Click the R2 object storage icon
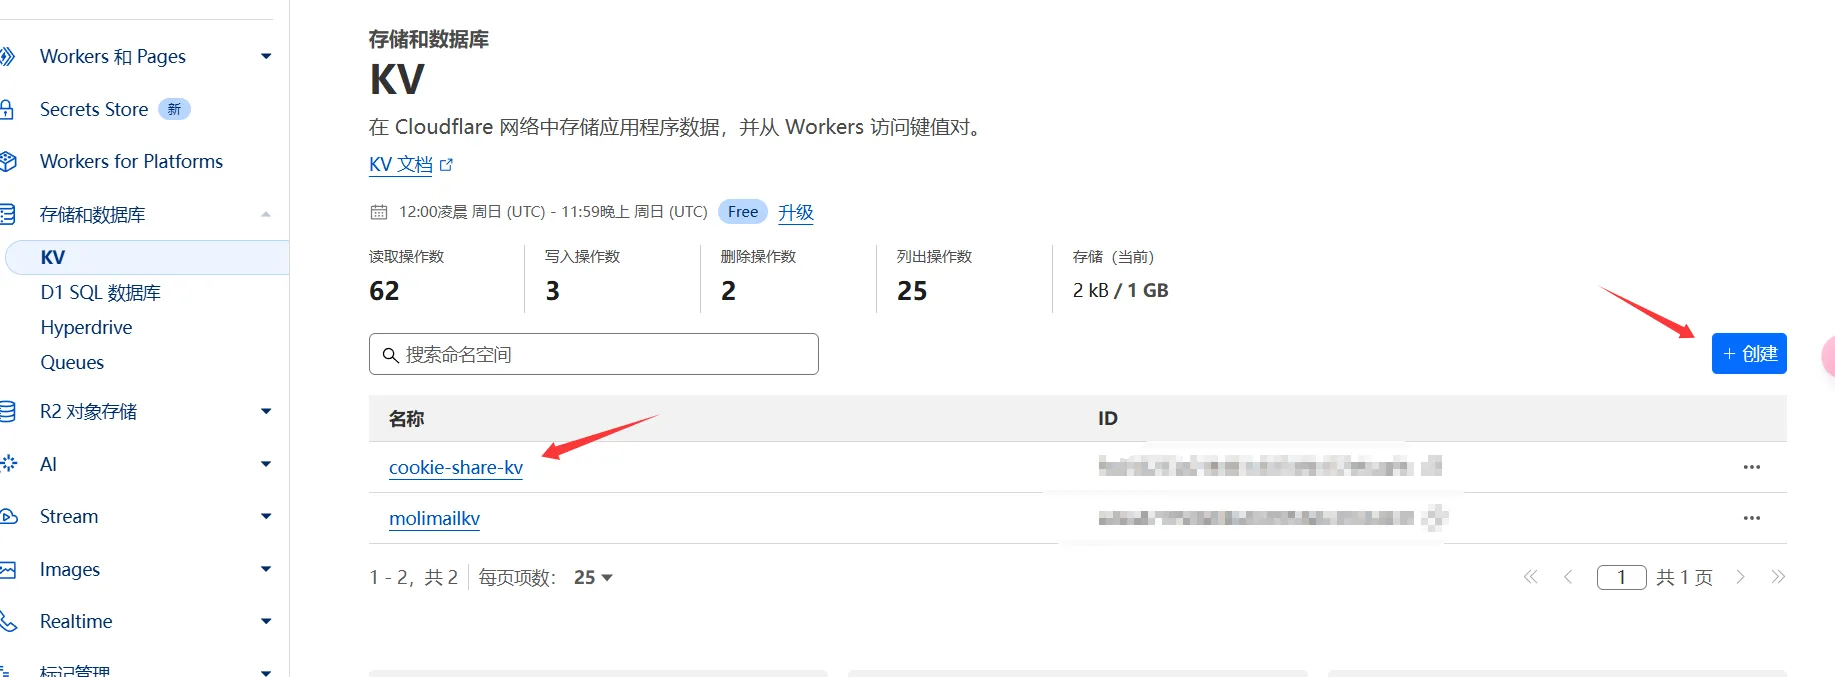This screenshot has height=677, width=1835. click(7, 411)
